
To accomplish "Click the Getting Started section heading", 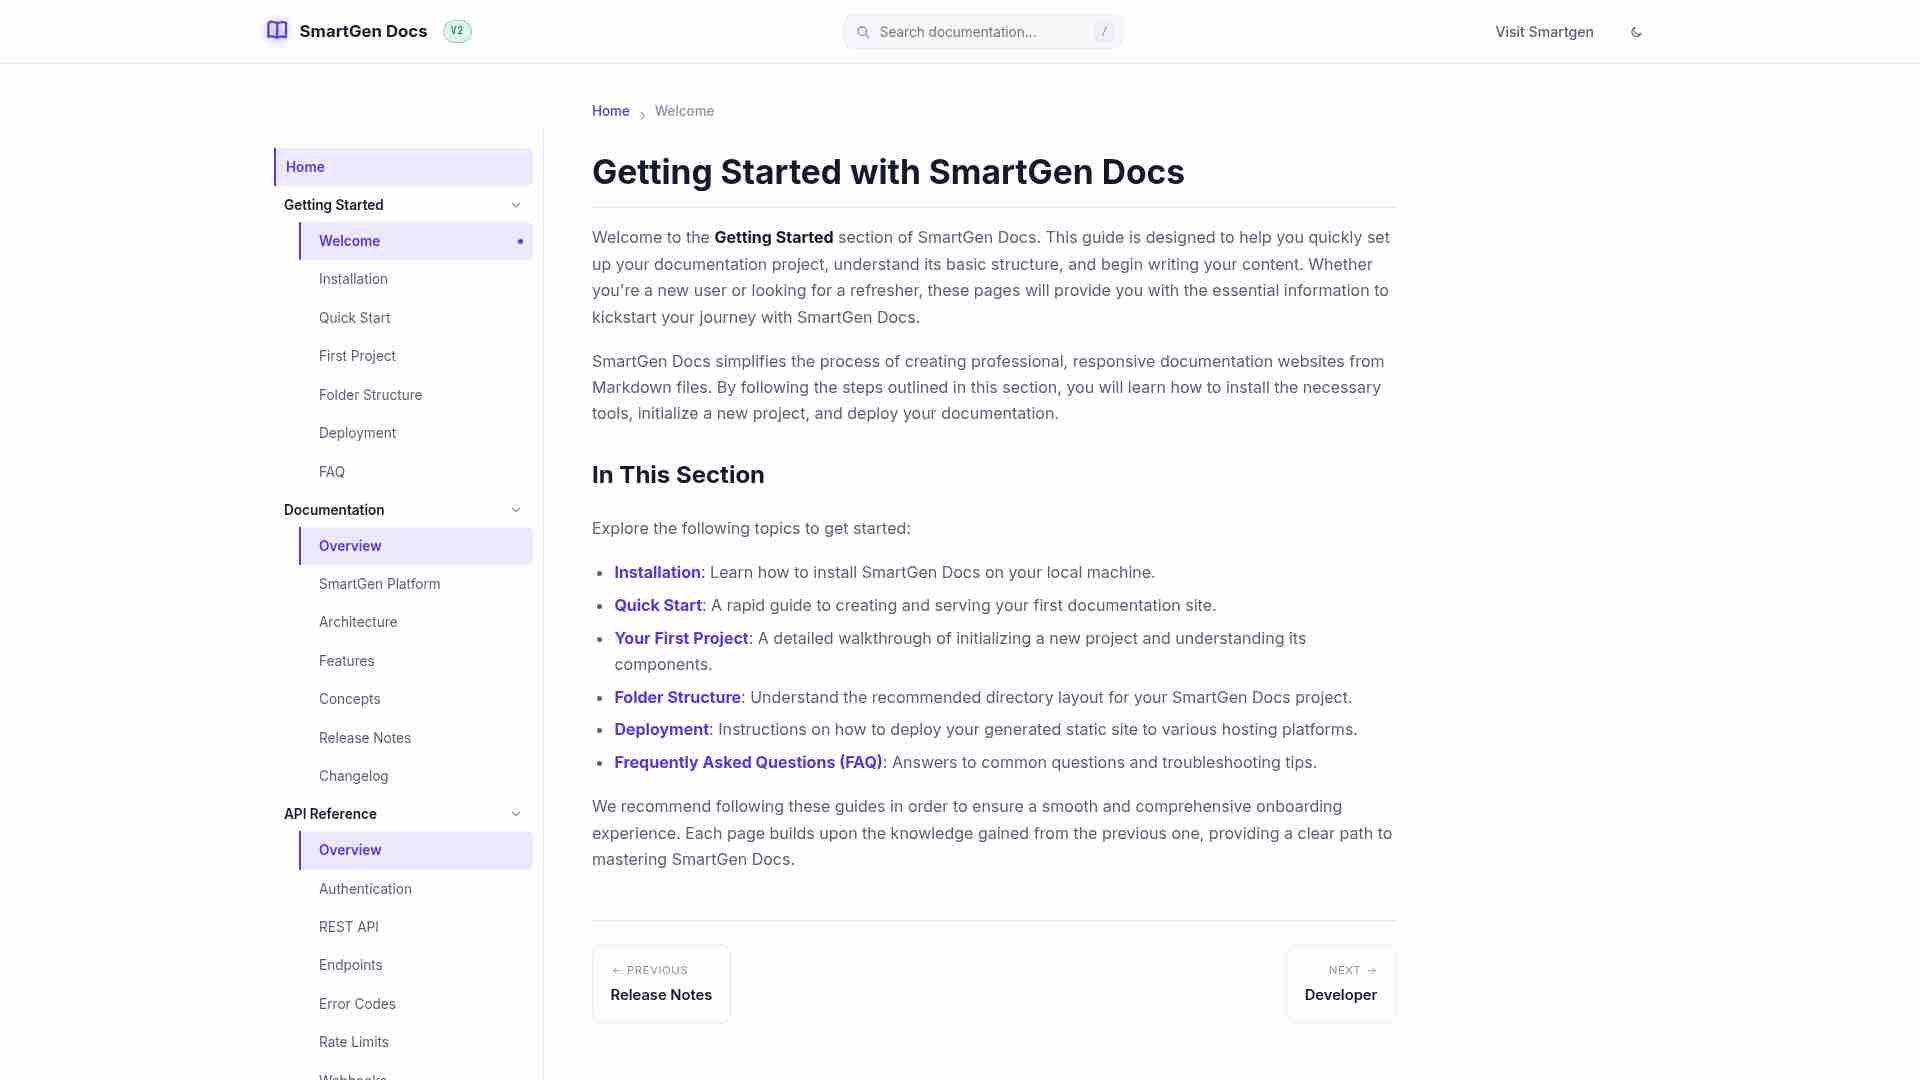I will click(334, 205).
